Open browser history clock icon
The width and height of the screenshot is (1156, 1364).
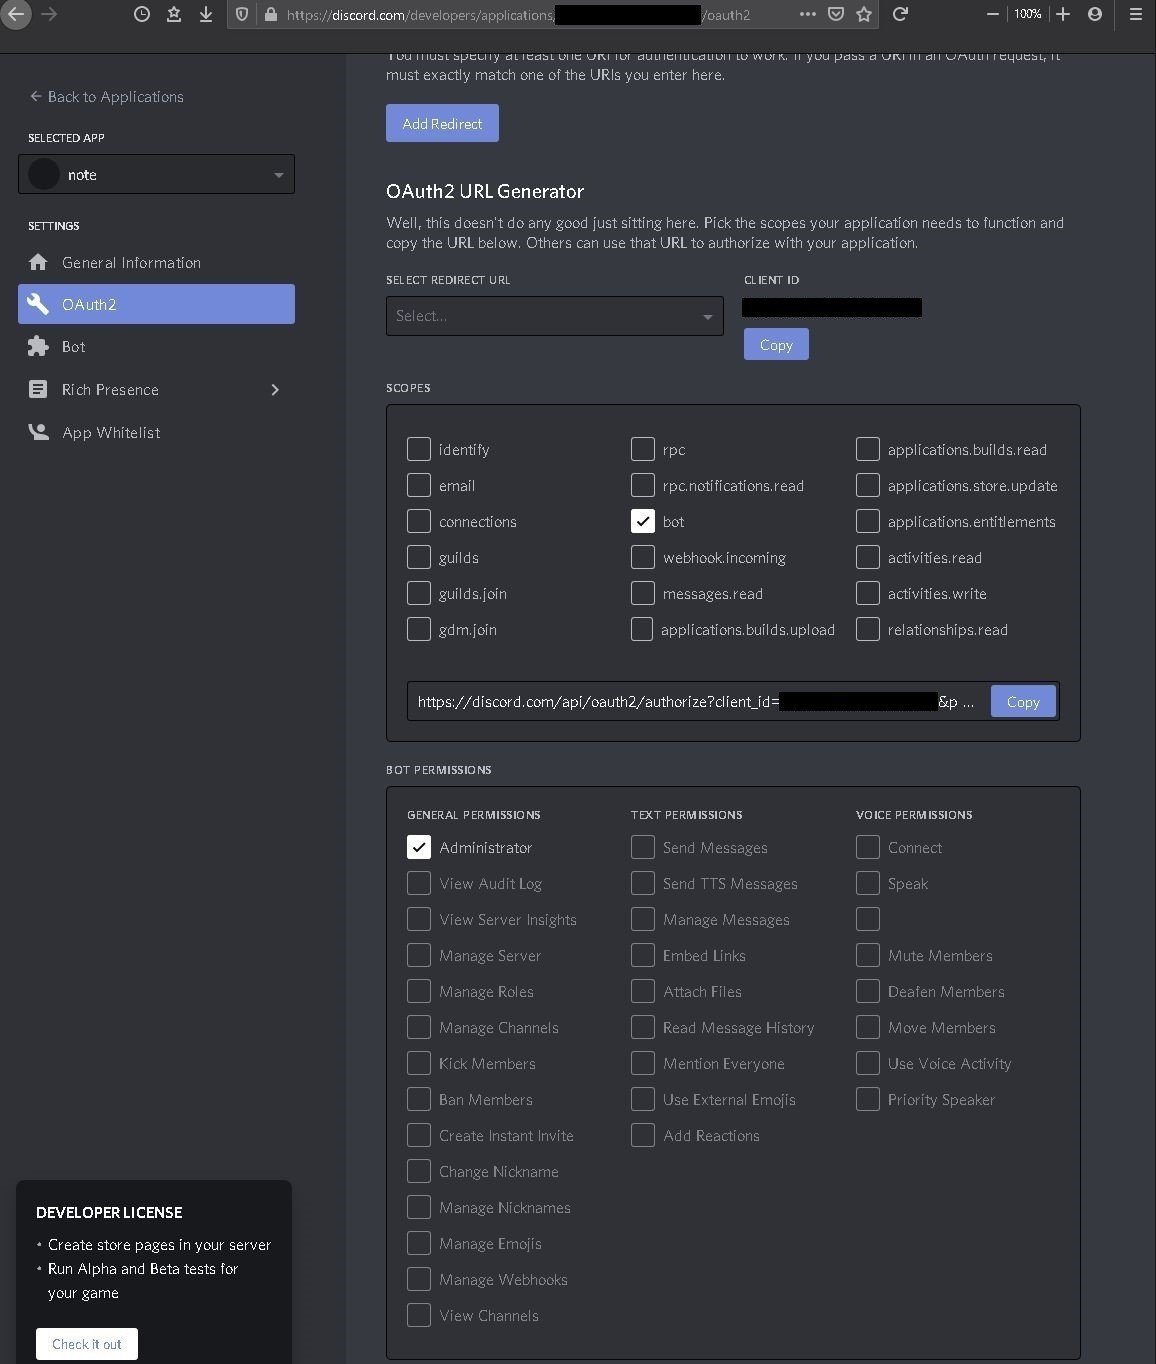[x=142, y=14]
